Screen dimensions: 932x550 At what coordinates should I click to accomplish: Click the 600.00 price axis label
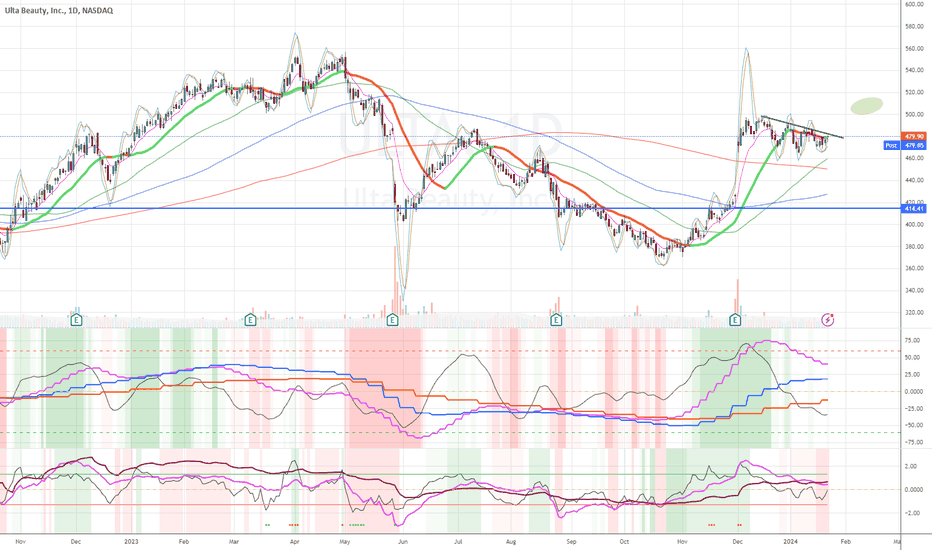pos(914,4)
